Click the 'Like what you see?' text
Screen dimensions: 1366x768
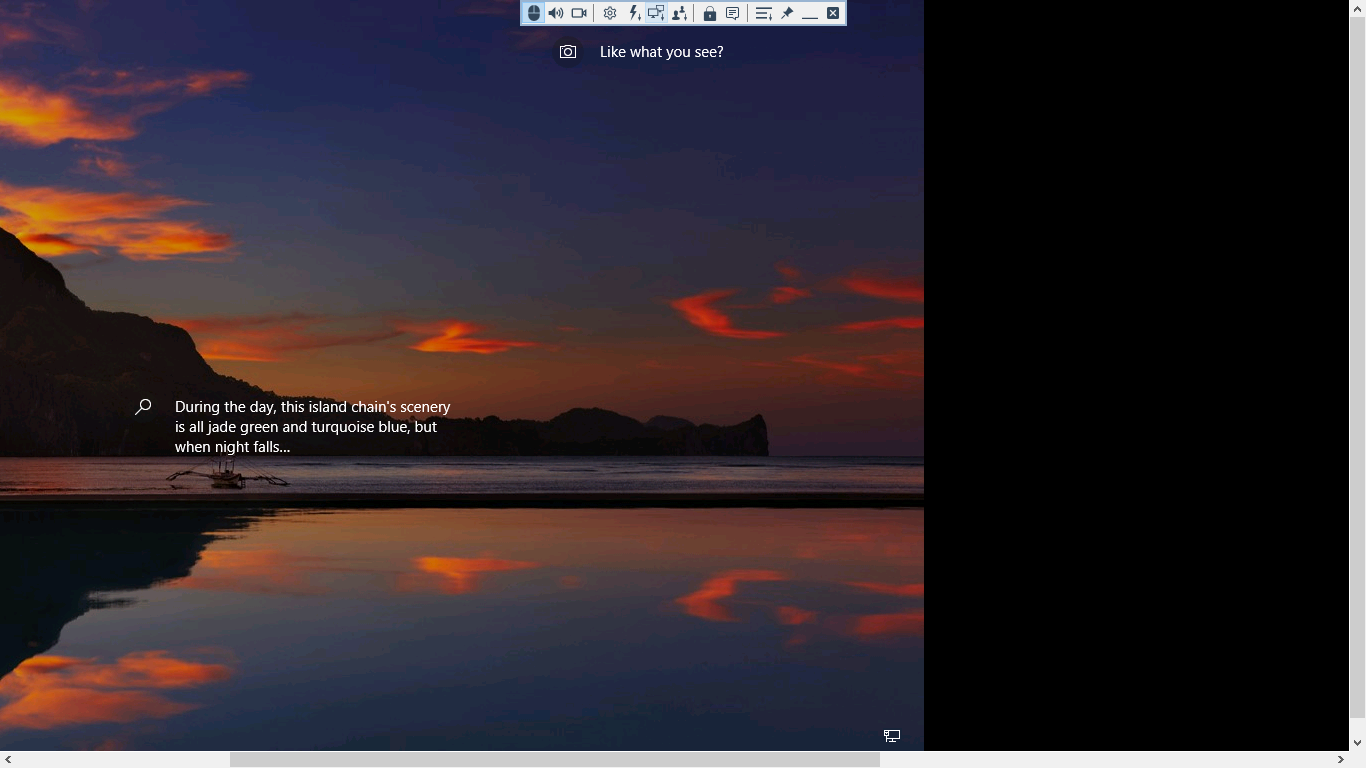coord(661,52)
